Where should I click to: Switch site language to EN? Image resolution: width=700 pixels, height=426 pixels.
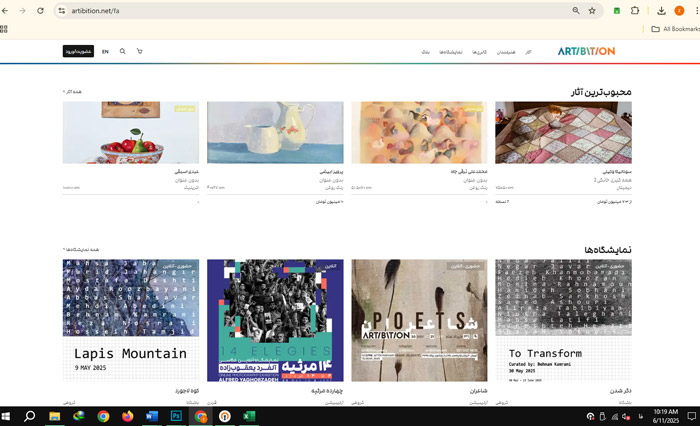(105, 52)
